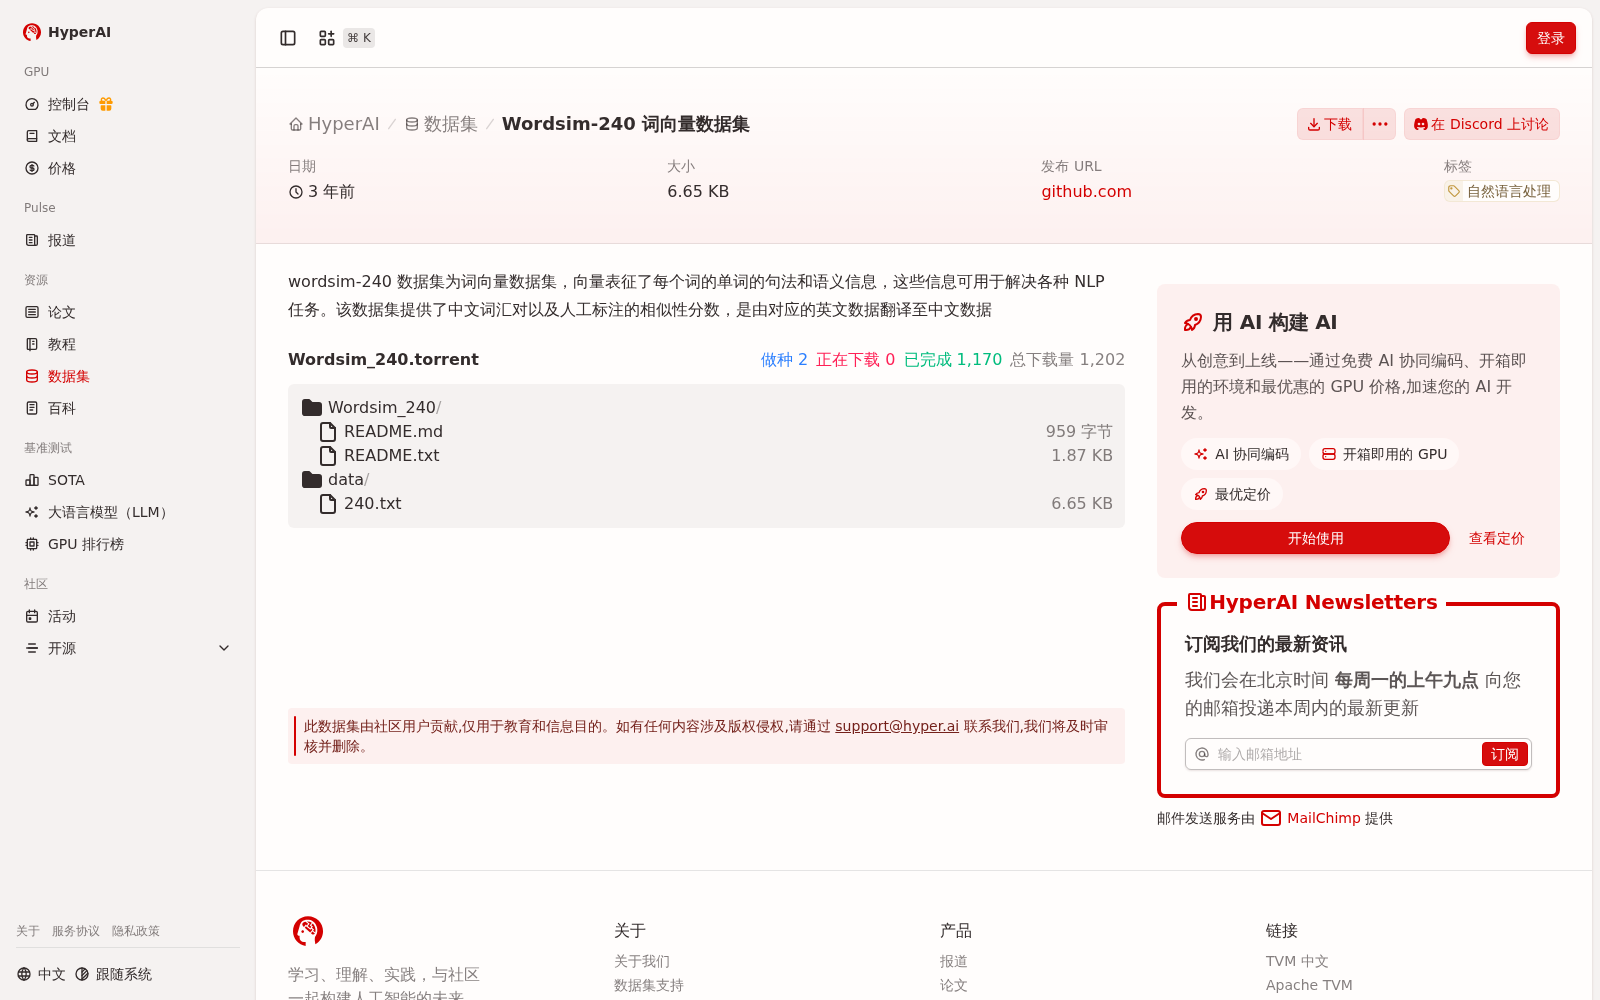
Task: Click the data folder icon
Action: point(312,479)
